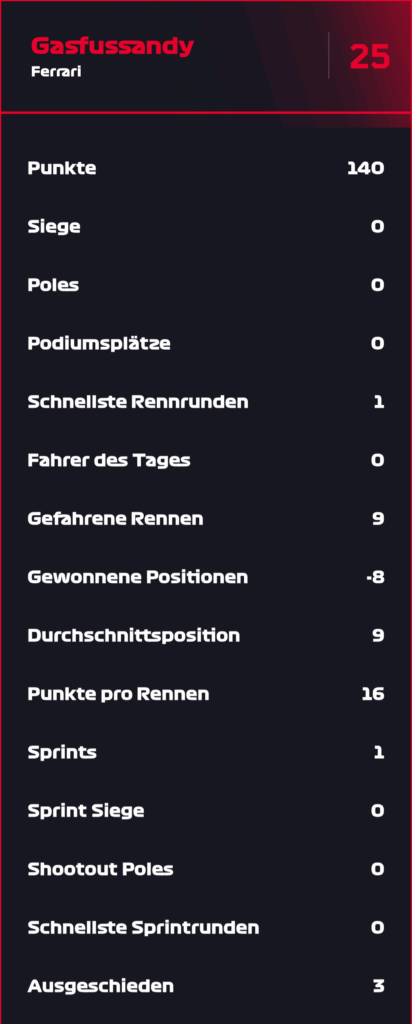Click the Gefahrene Rennen label
This screenshot has width=412, height=1024.
(x=116, y=519)
